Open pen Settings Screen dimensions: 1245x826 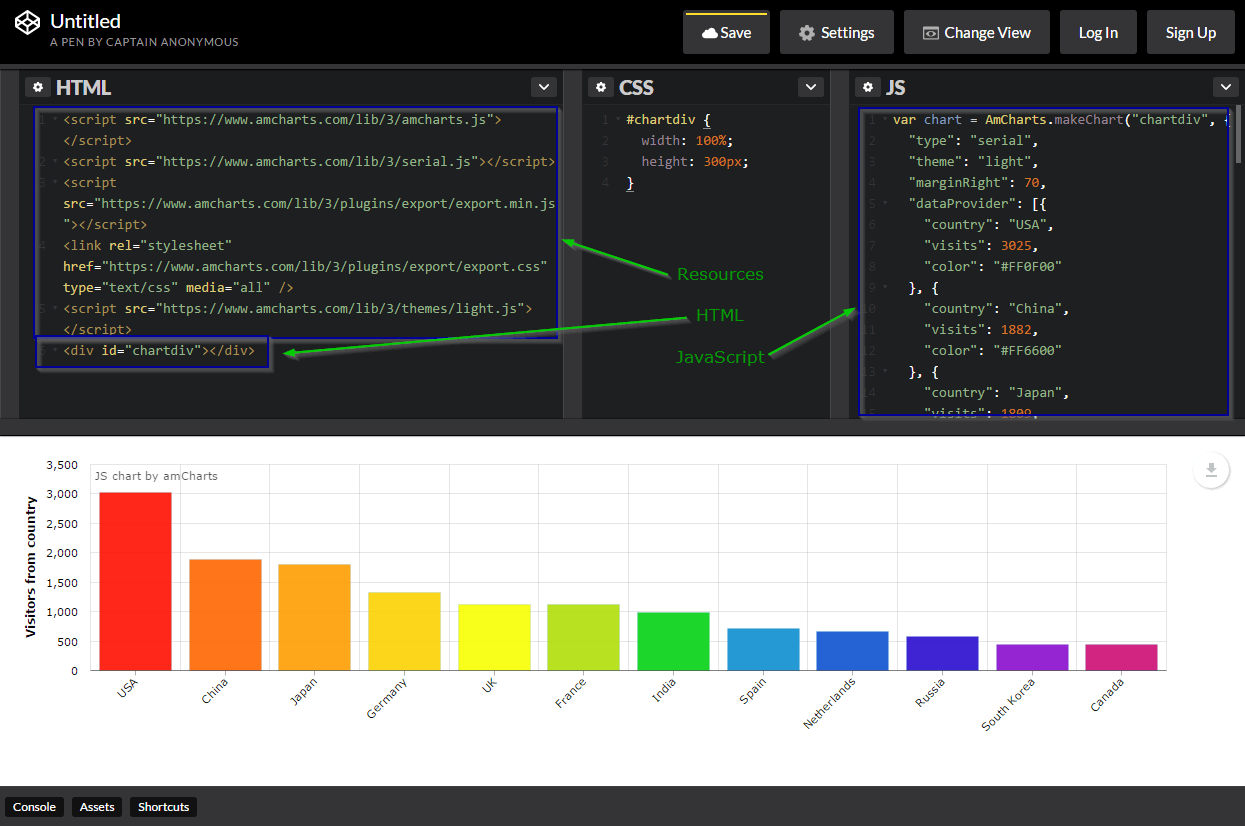(836, 33)
